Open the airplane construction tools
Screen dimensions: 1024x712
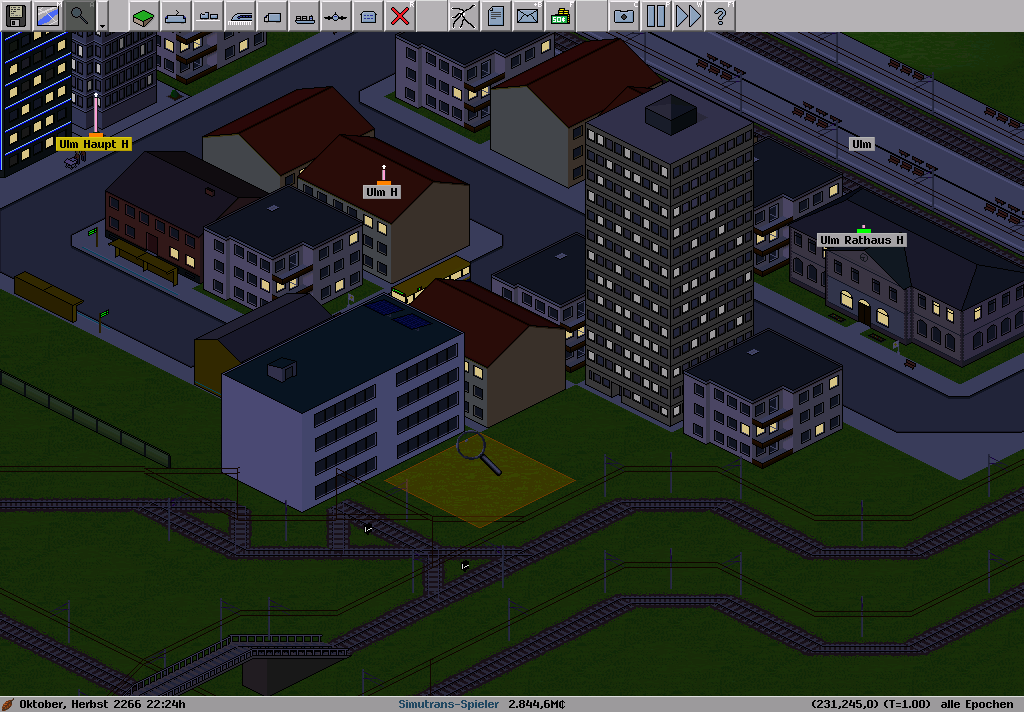pyautogui.click(x=336, y=15)
